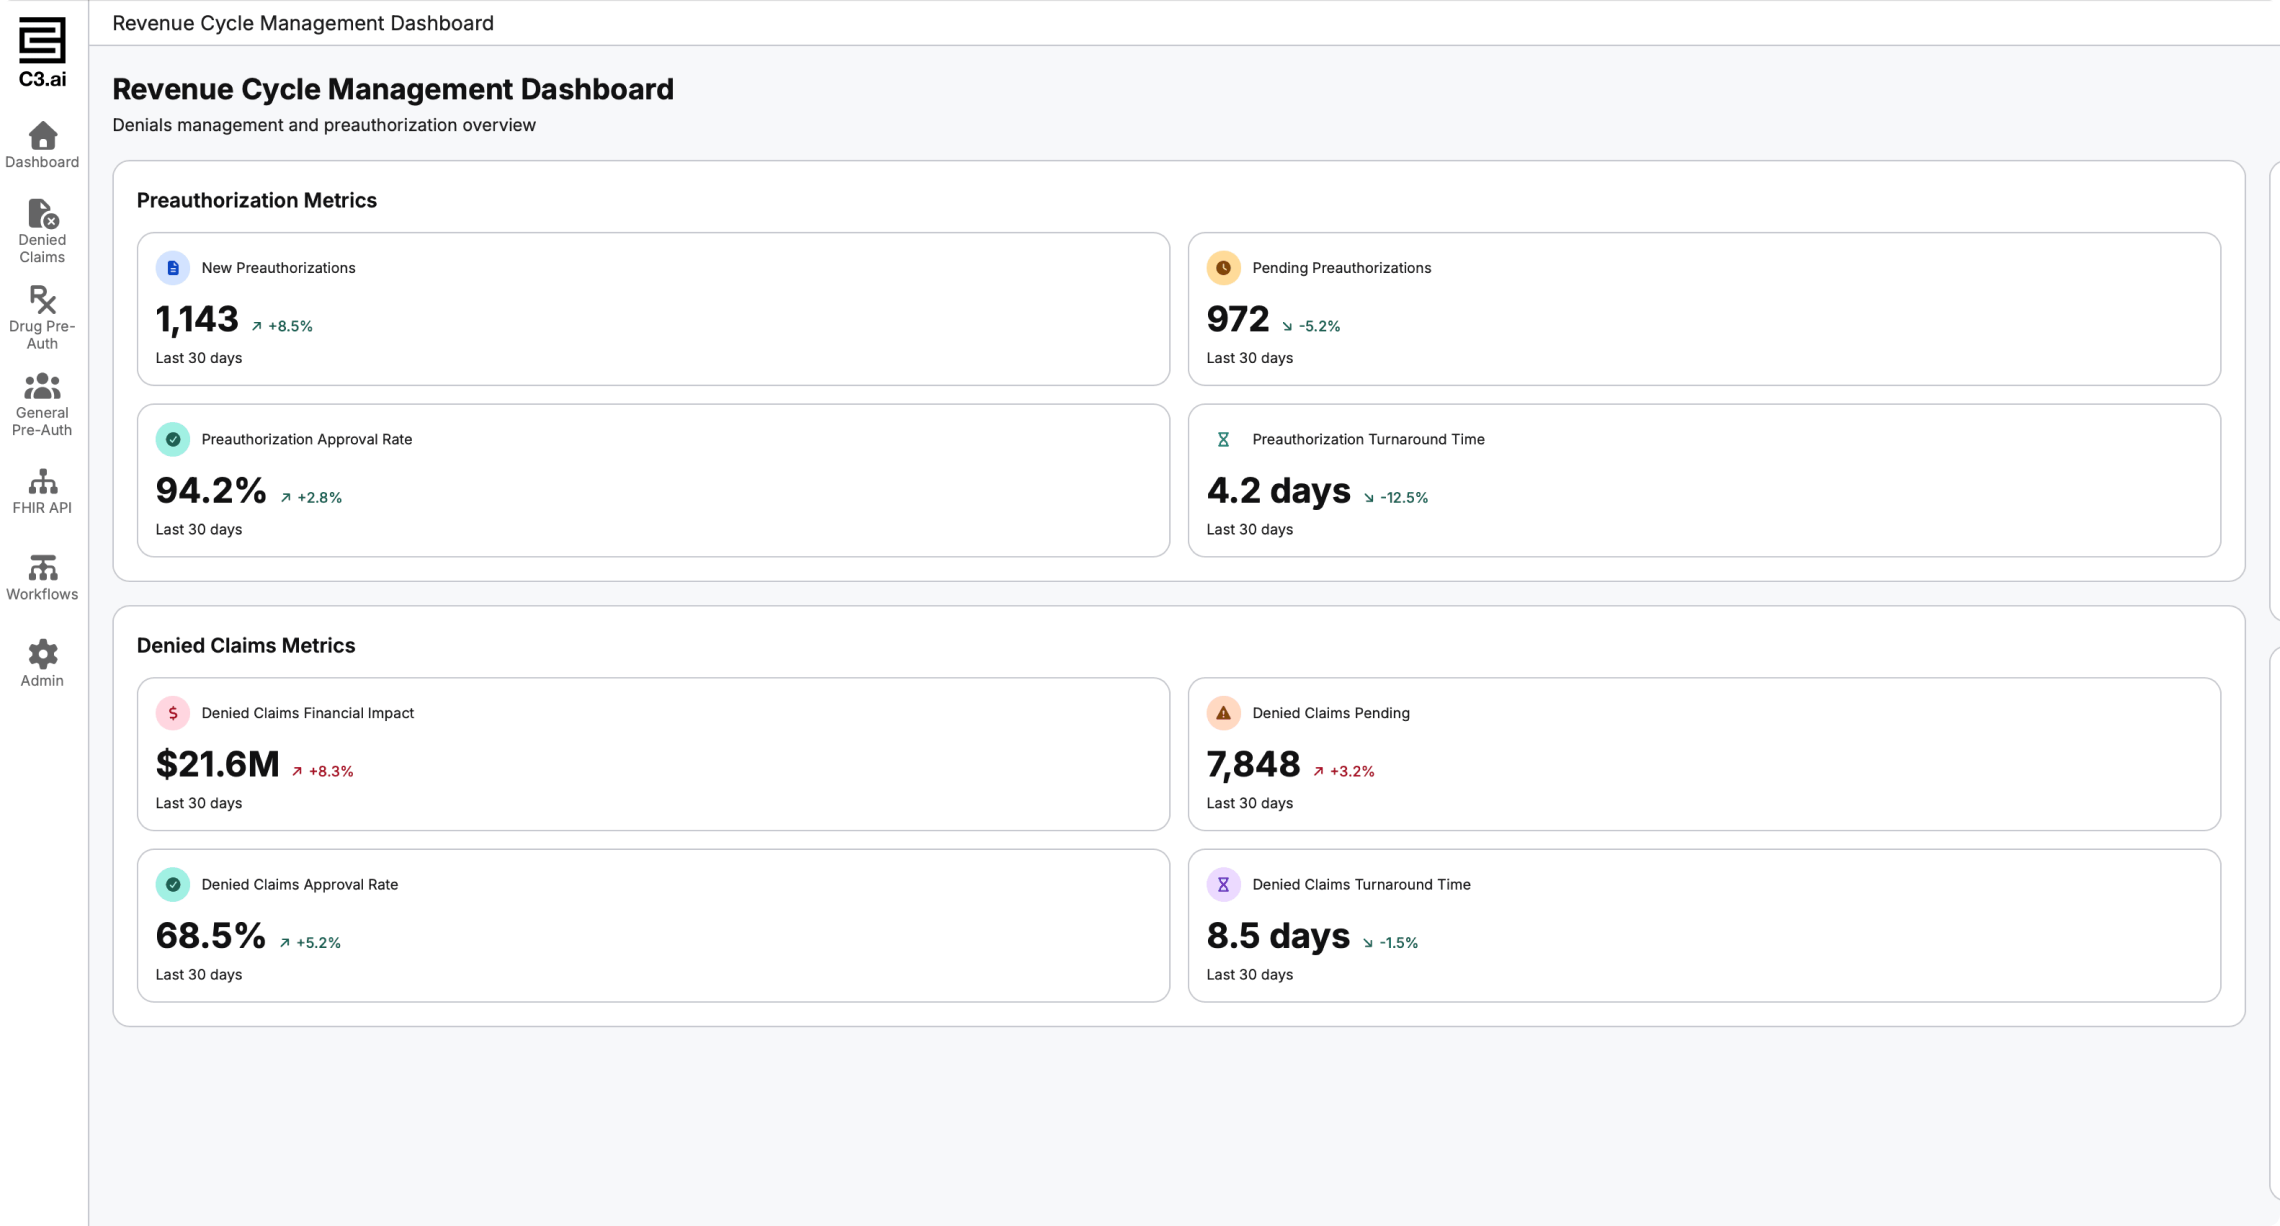This screenshot has width=2280, height=1226.
Task: Select the 8.5 days turnaround value
Action: (x=1278, y=935)
